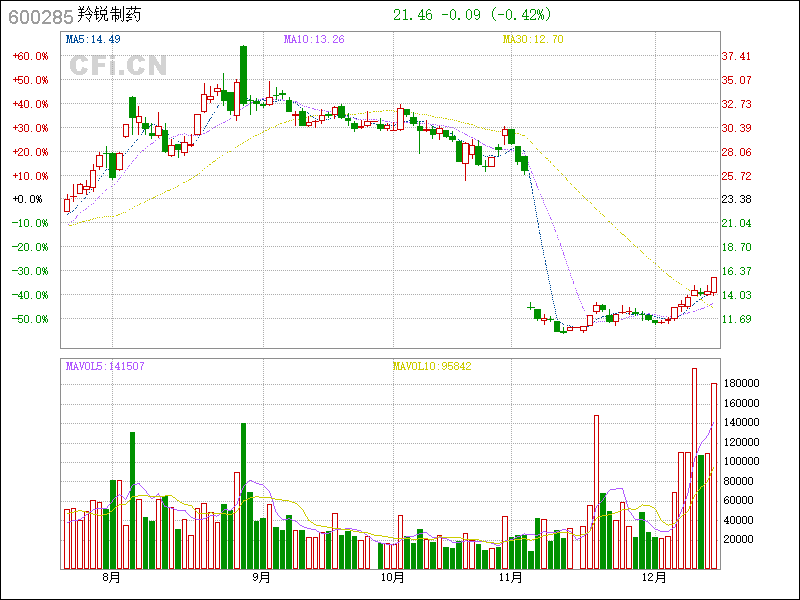This screenshot has height=600, width=800.
Task: Select the MAVOL5:141507 volume label
Action: (105, 366)
